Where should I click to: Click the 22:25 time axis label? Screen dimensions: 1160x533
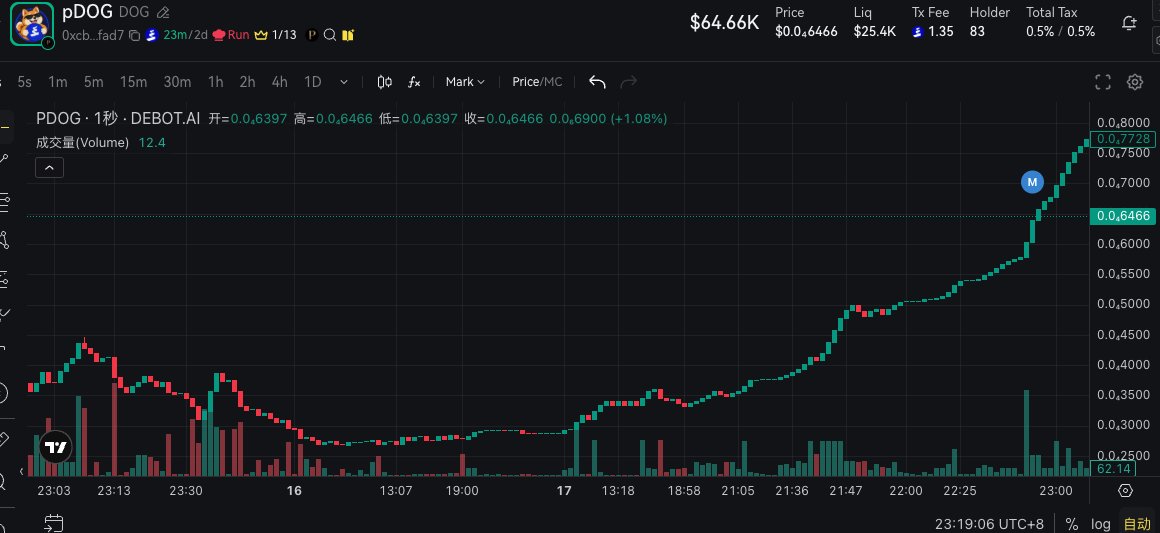960,491
